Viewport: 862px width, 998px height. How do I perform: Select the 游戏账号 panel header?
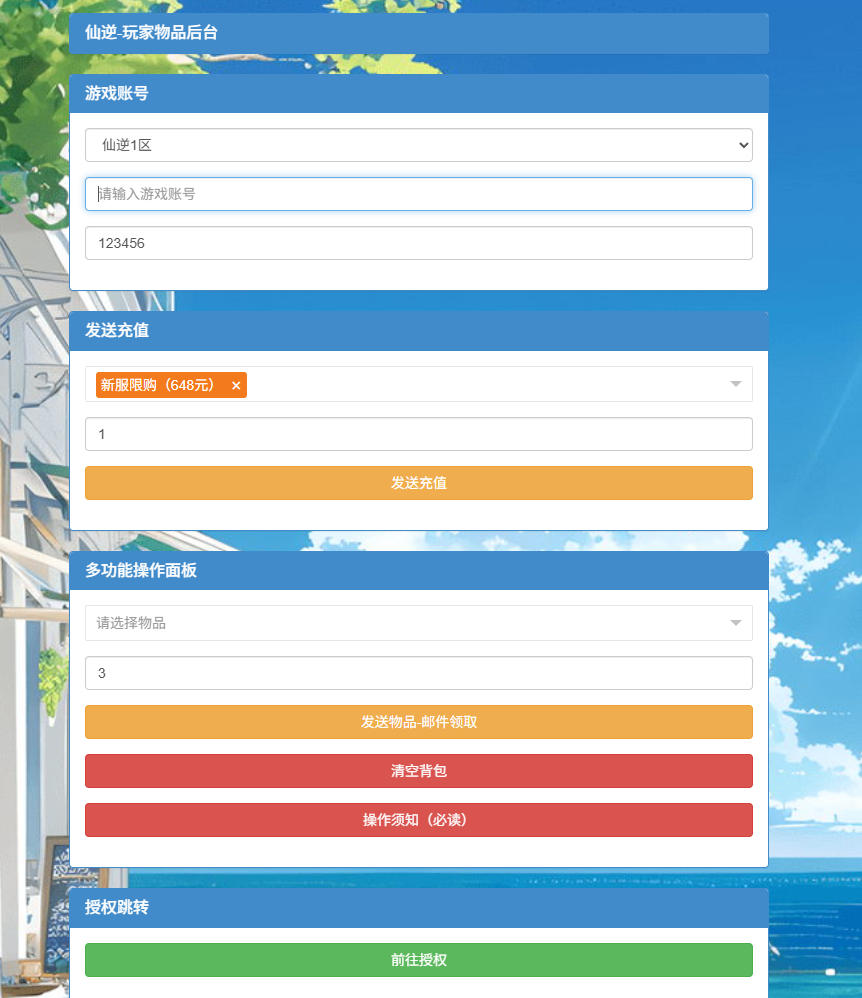117,93
